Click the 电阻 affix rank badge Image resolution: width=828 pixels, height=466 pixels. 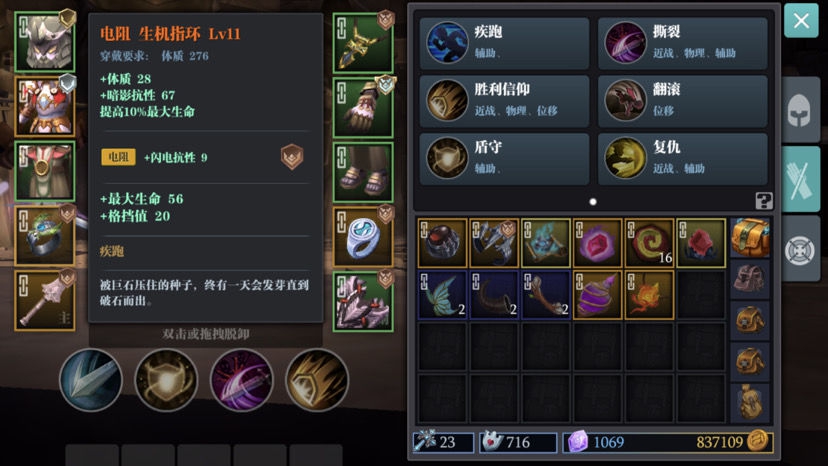291,157
